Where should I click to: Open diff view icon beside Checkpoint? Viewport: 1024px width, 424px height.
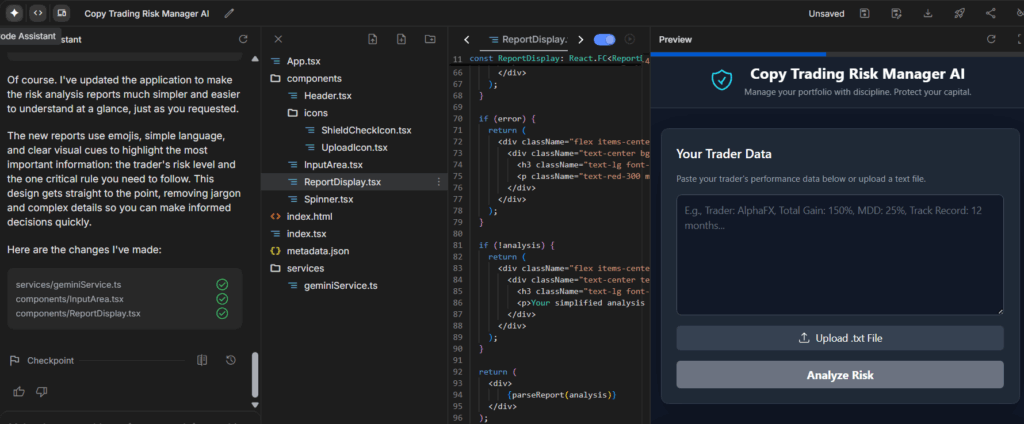point(202,360)
